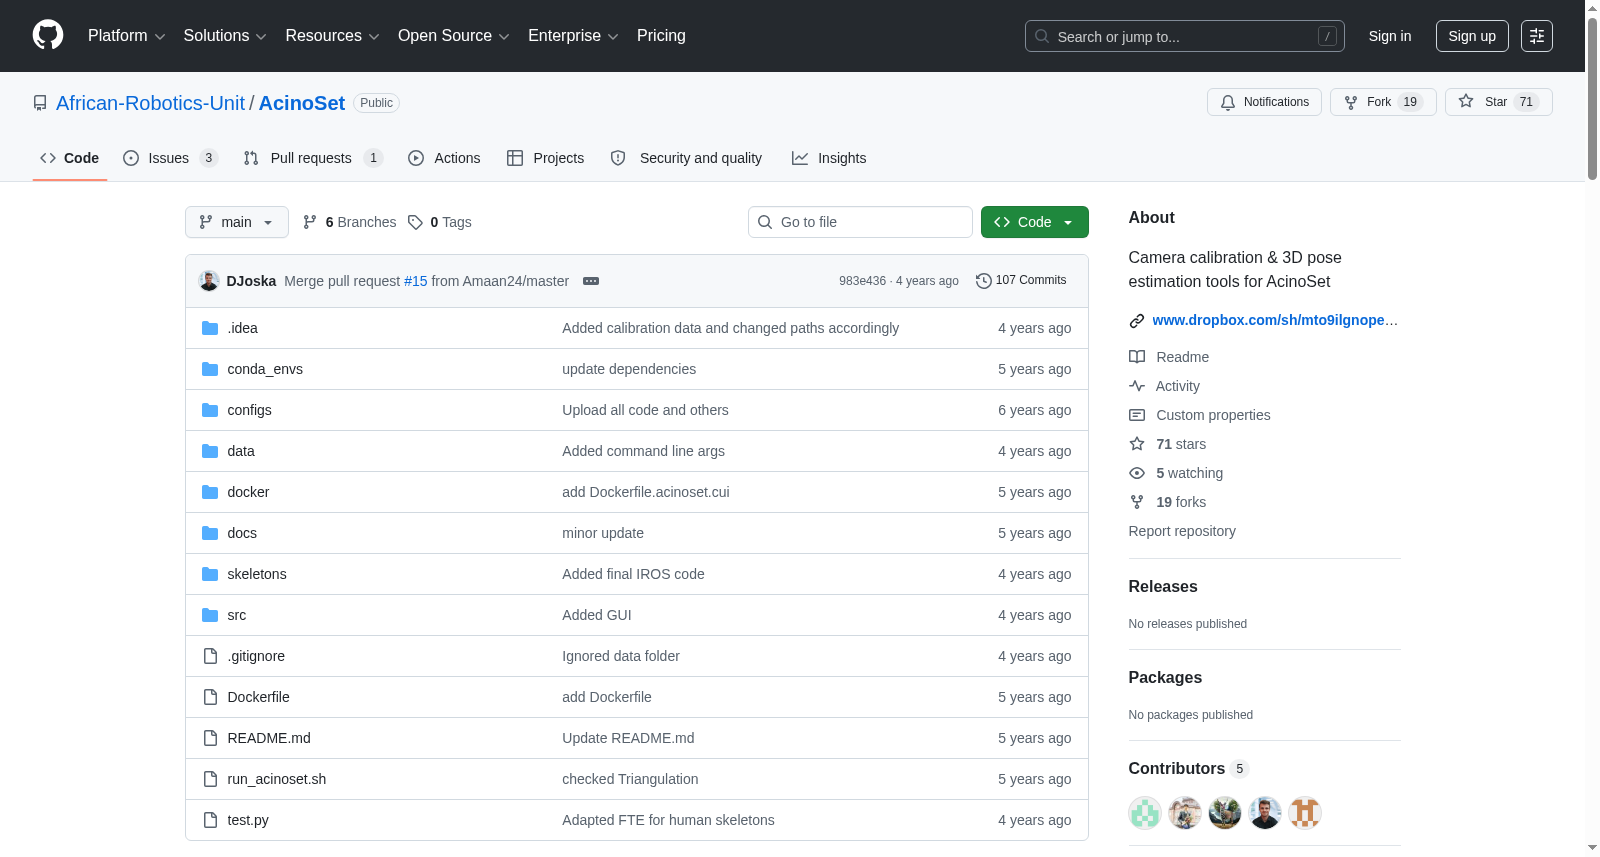Image resolution: width=1600 pixels, height=857 pixels.
Task: Open the Contributors heading link
Action: (x=1188, y=769)
